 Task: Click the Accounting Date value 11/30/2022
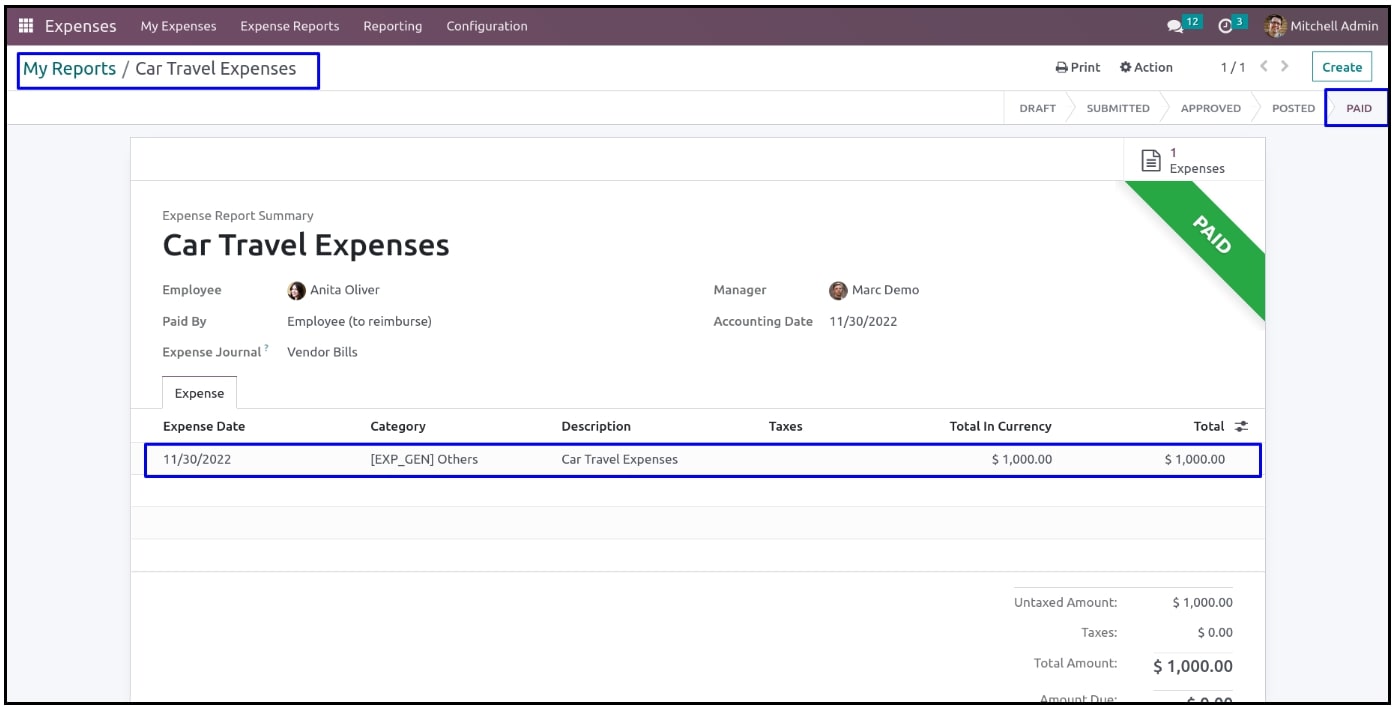[863, 321]
